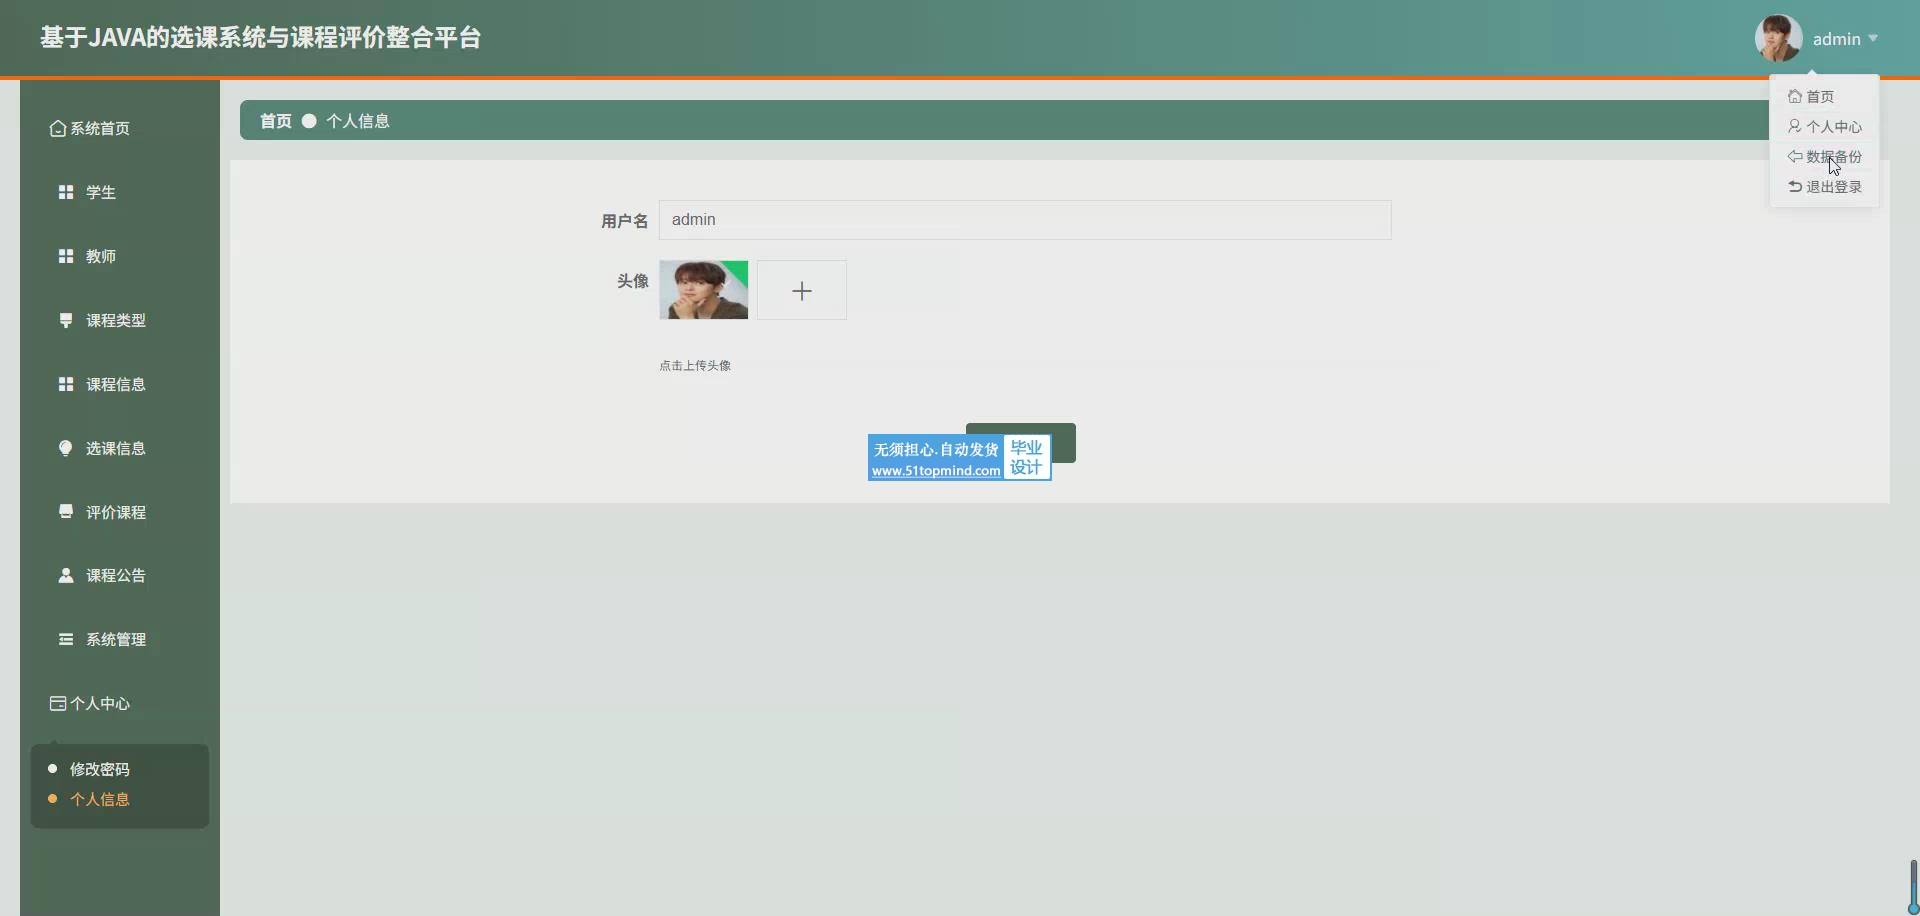Open 课程信息 in the sidebar
1920x916 pixels.
pos(115,384)
